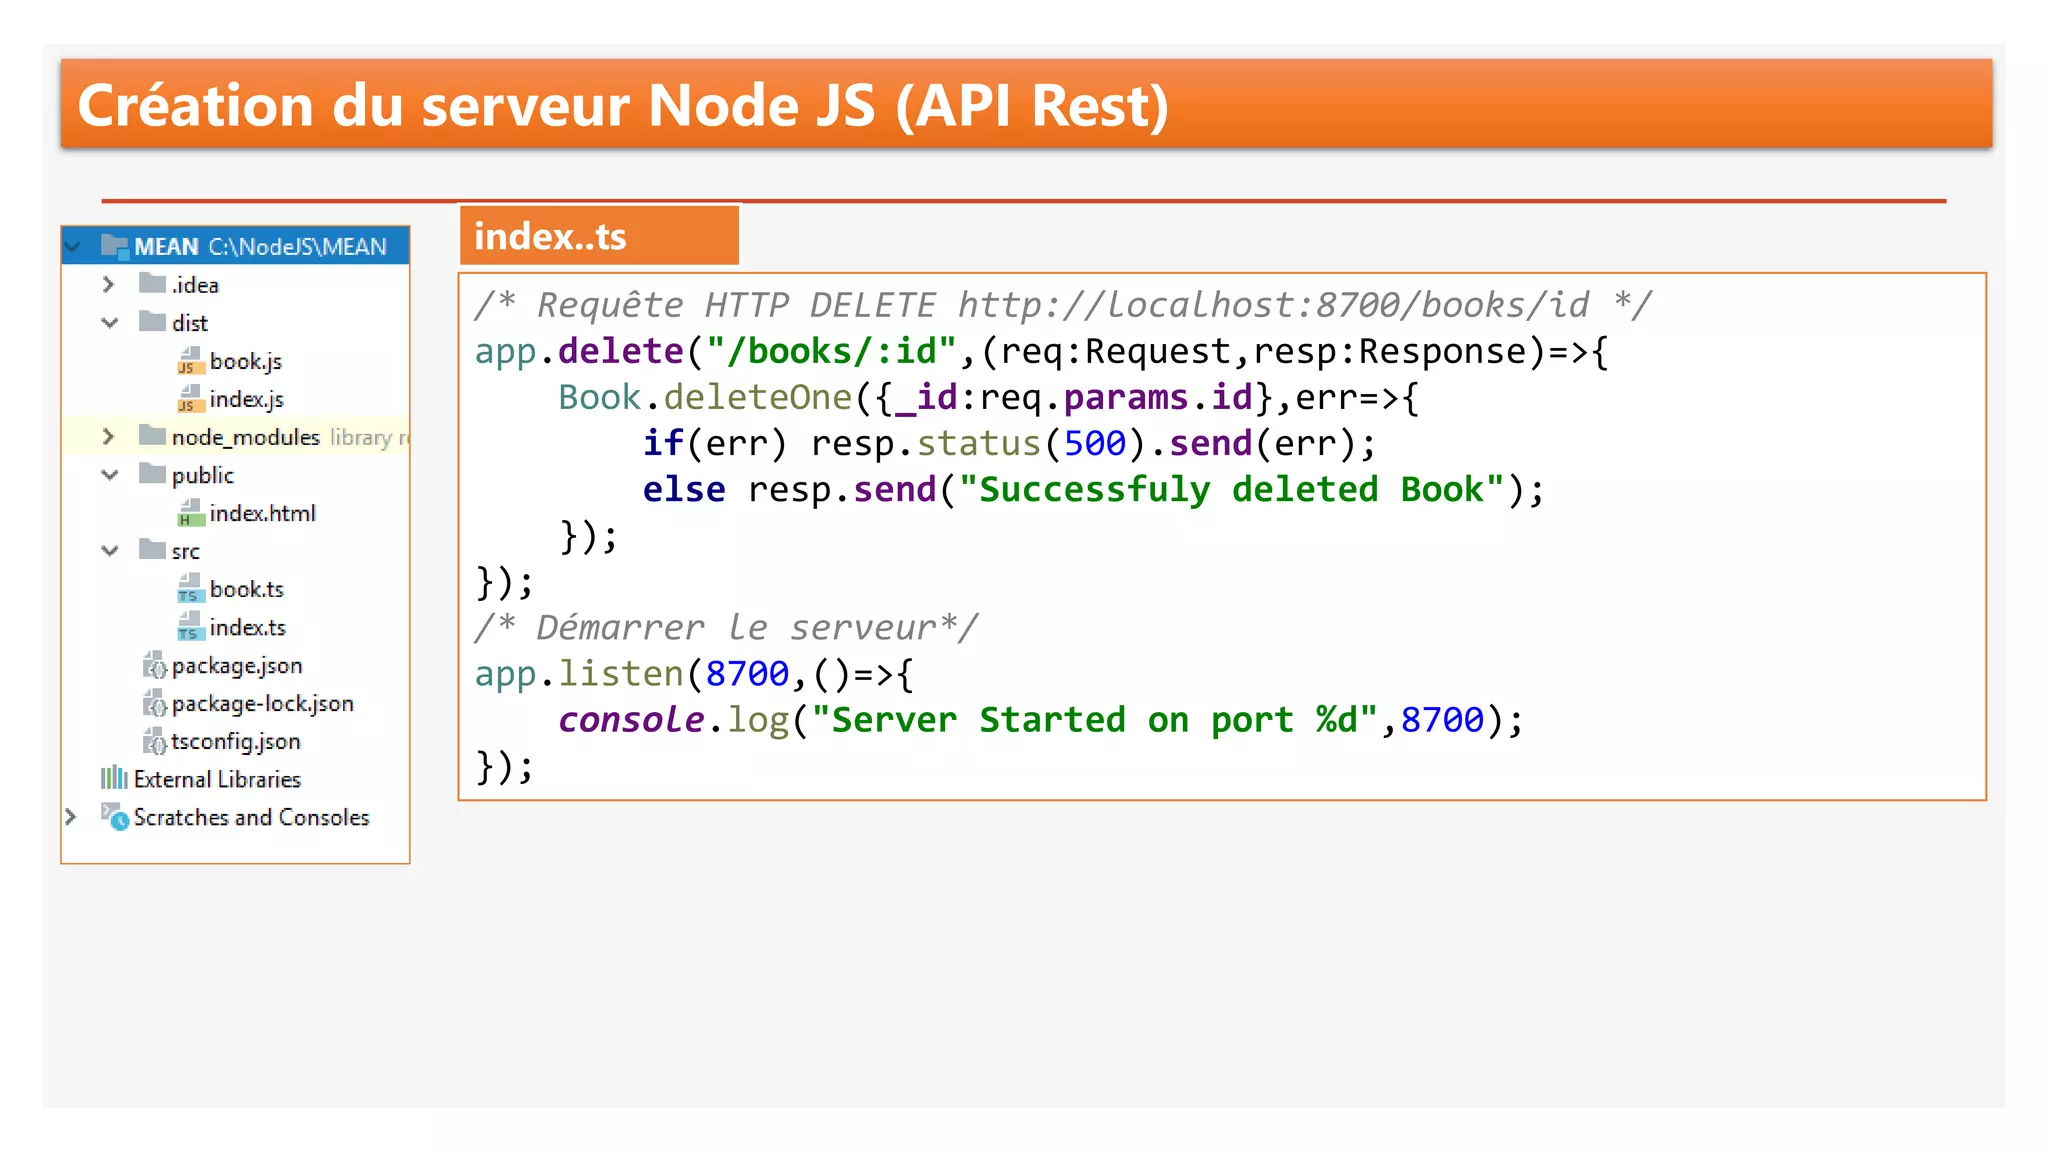
Task: Click the index.ts TypeScript file icon
Action: pyautogui.click(x=190, y=627)
